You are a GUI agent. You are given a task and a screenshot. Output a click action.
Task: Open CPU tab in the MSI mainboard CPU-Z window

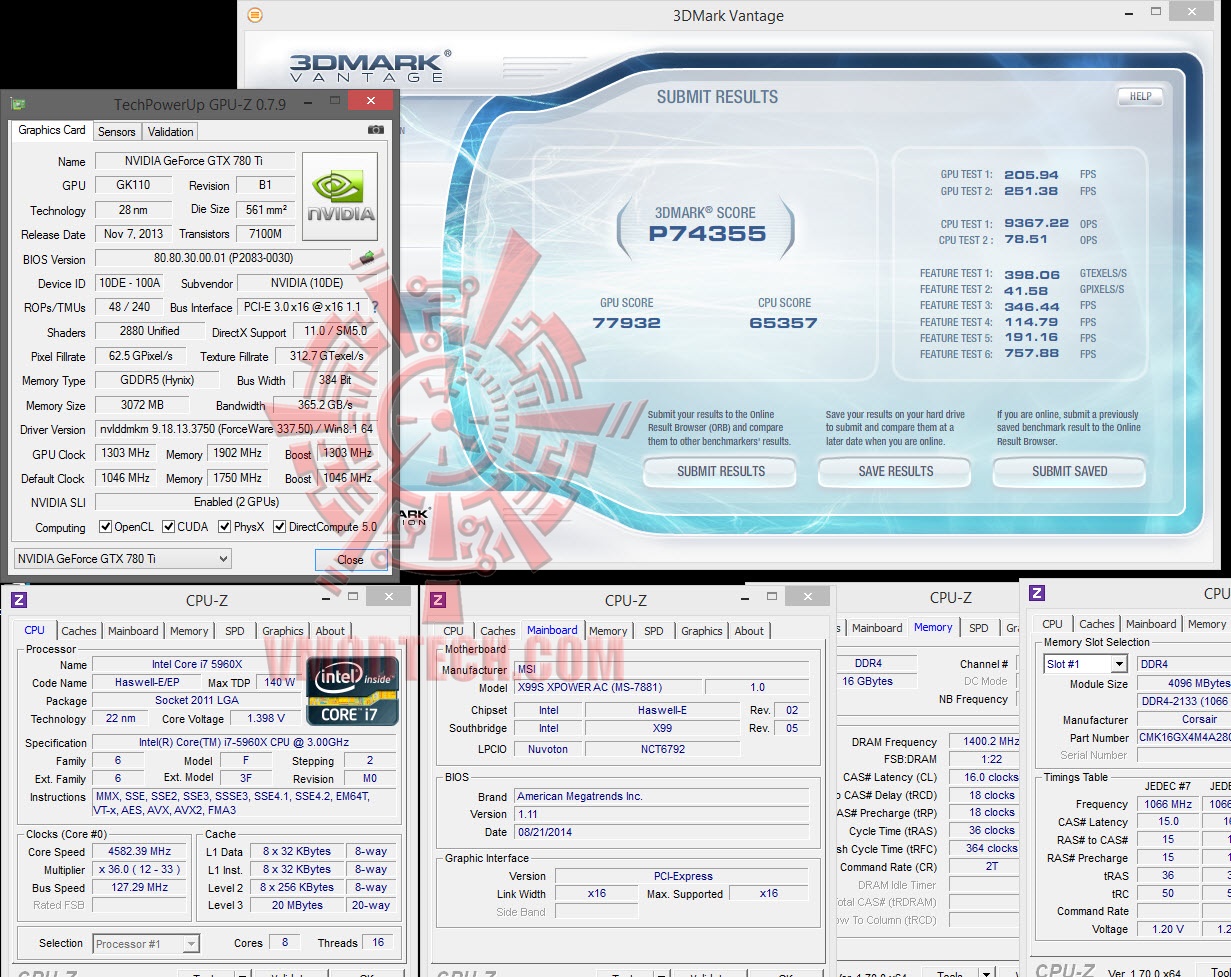coord(453,631)
